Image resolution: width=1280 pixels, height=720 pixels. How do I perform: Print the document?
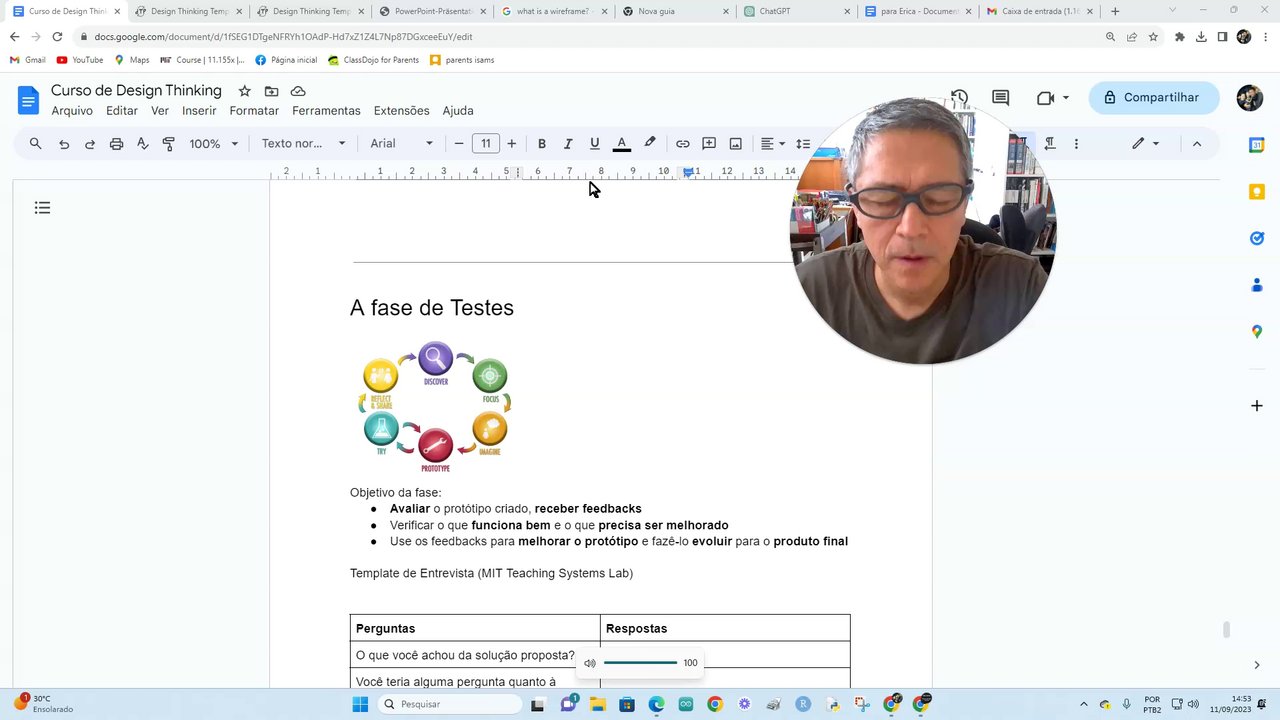(116, 144)
